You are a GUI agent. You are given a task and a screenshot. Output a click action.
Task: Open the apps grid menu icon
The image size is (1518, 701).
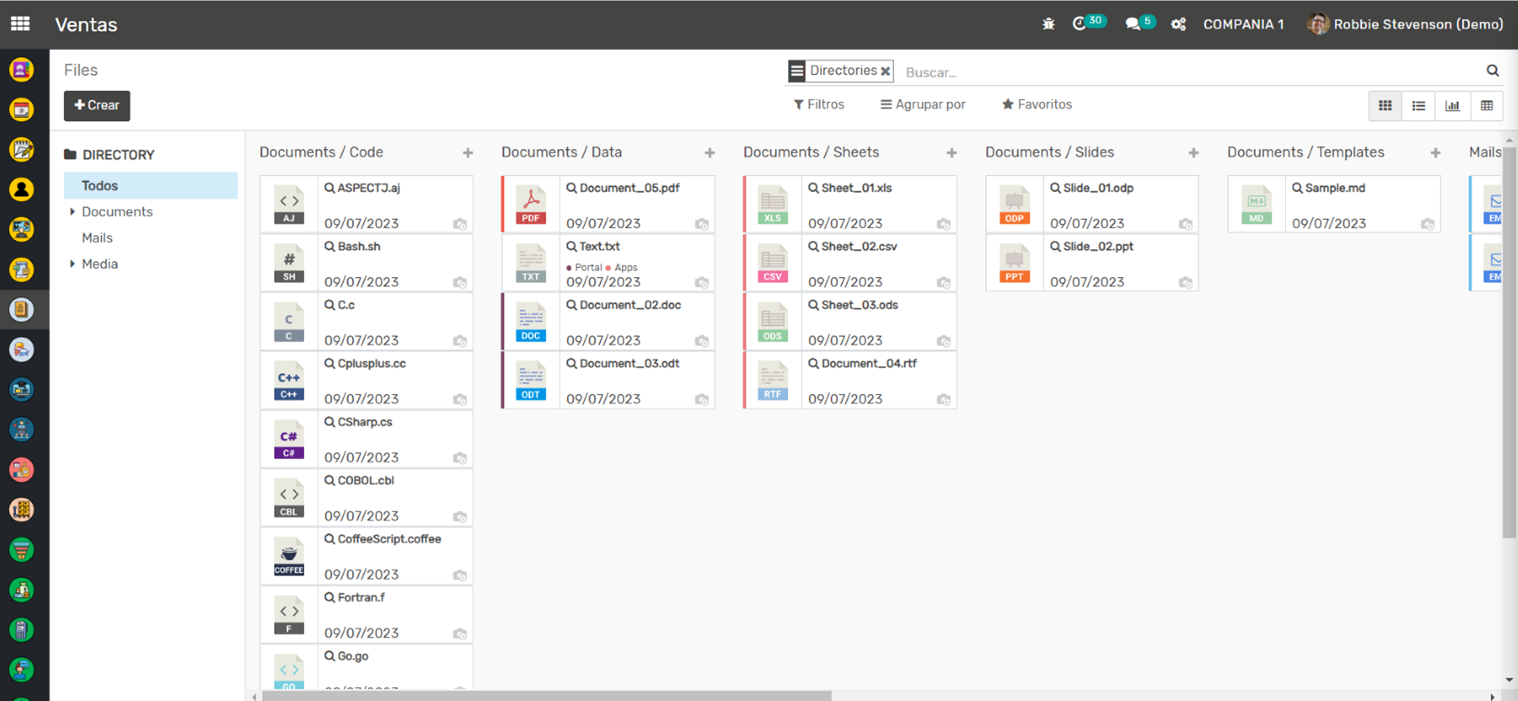click(x=20, y=24)
